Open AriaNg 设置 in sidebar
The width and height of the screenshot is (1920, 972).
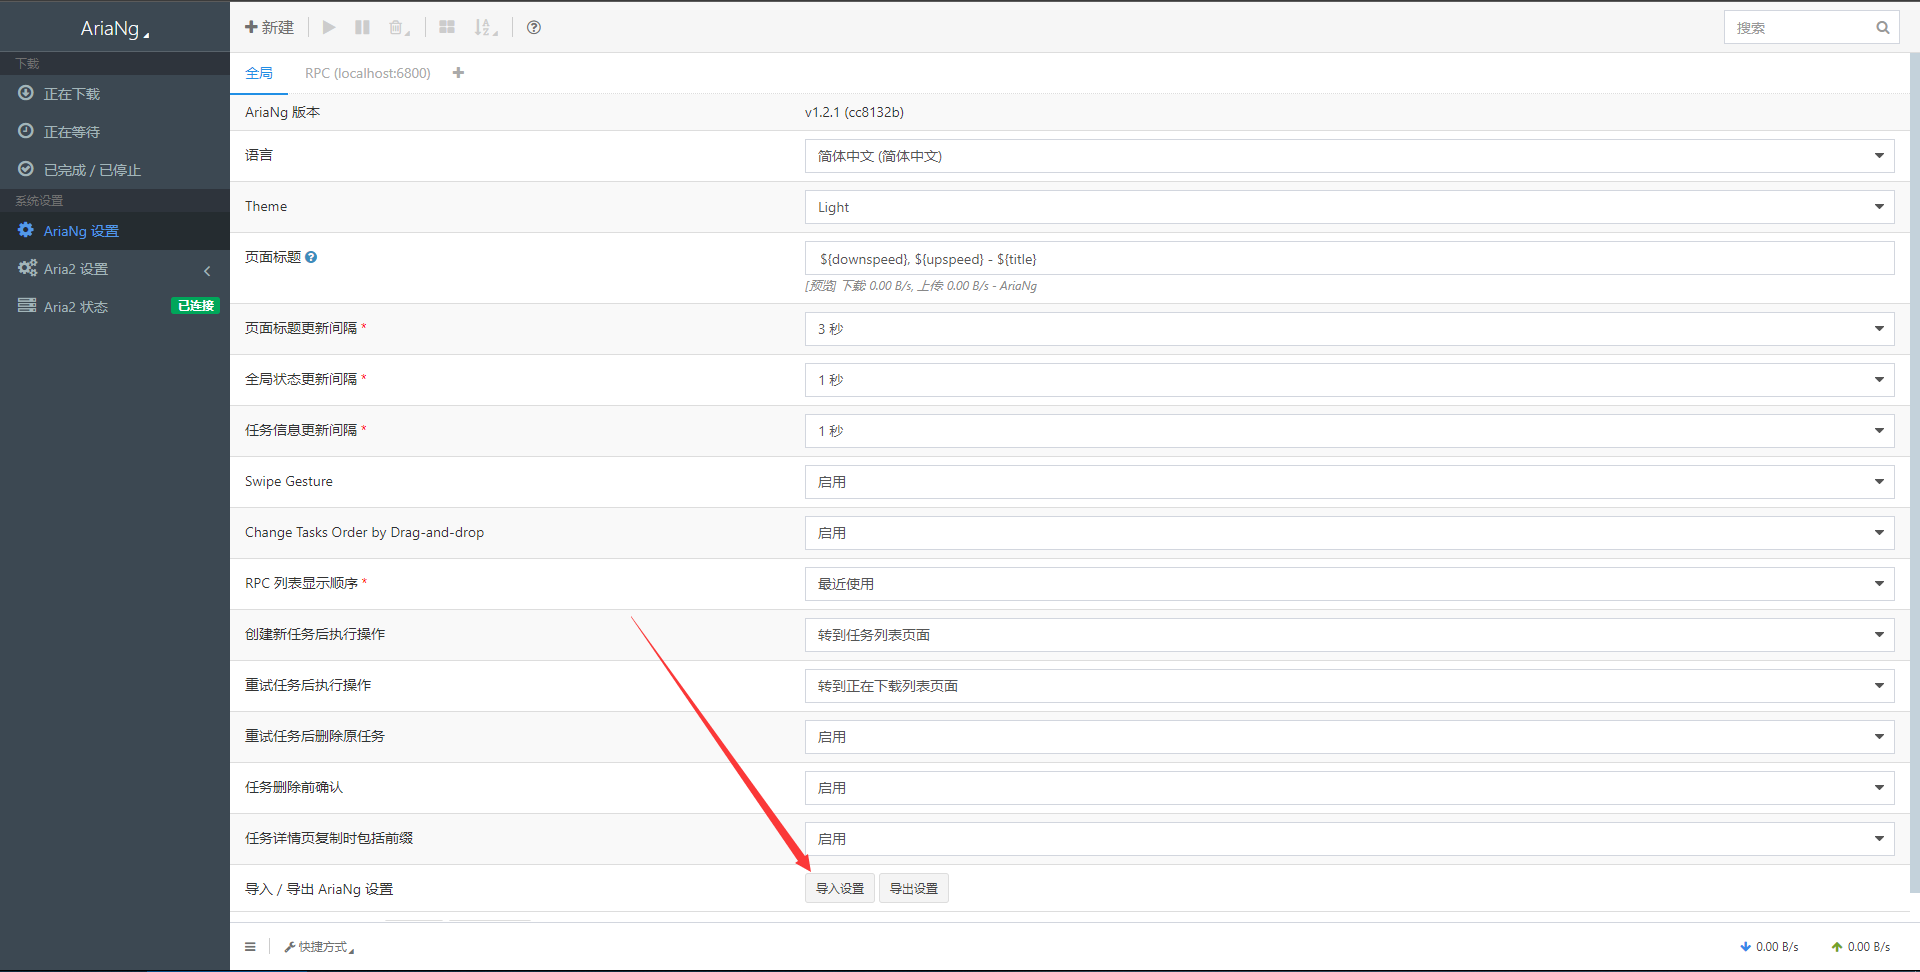115,230
